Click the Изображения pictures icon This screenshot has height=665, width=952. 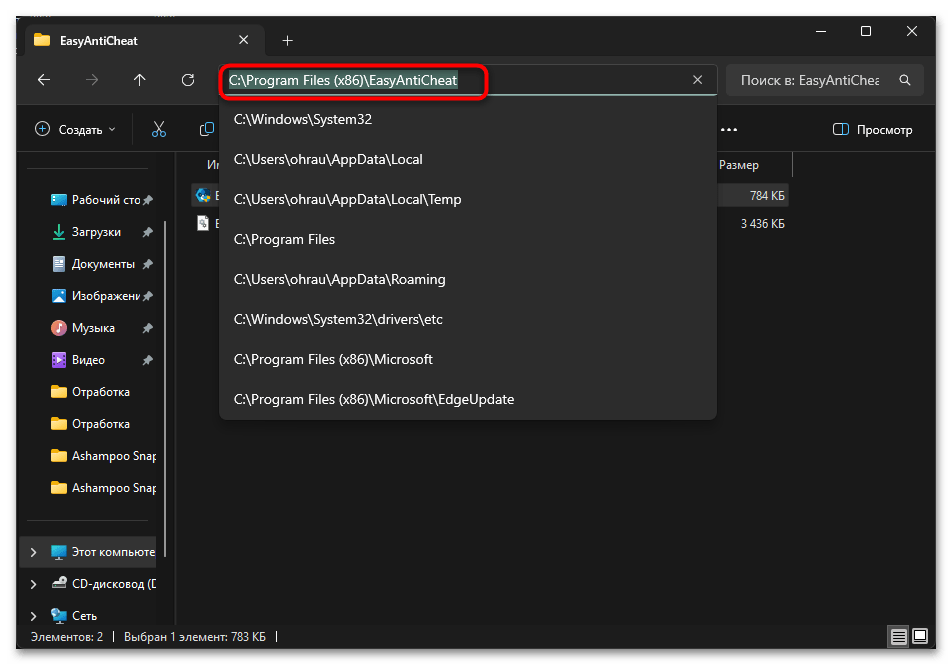coord(59,296)
